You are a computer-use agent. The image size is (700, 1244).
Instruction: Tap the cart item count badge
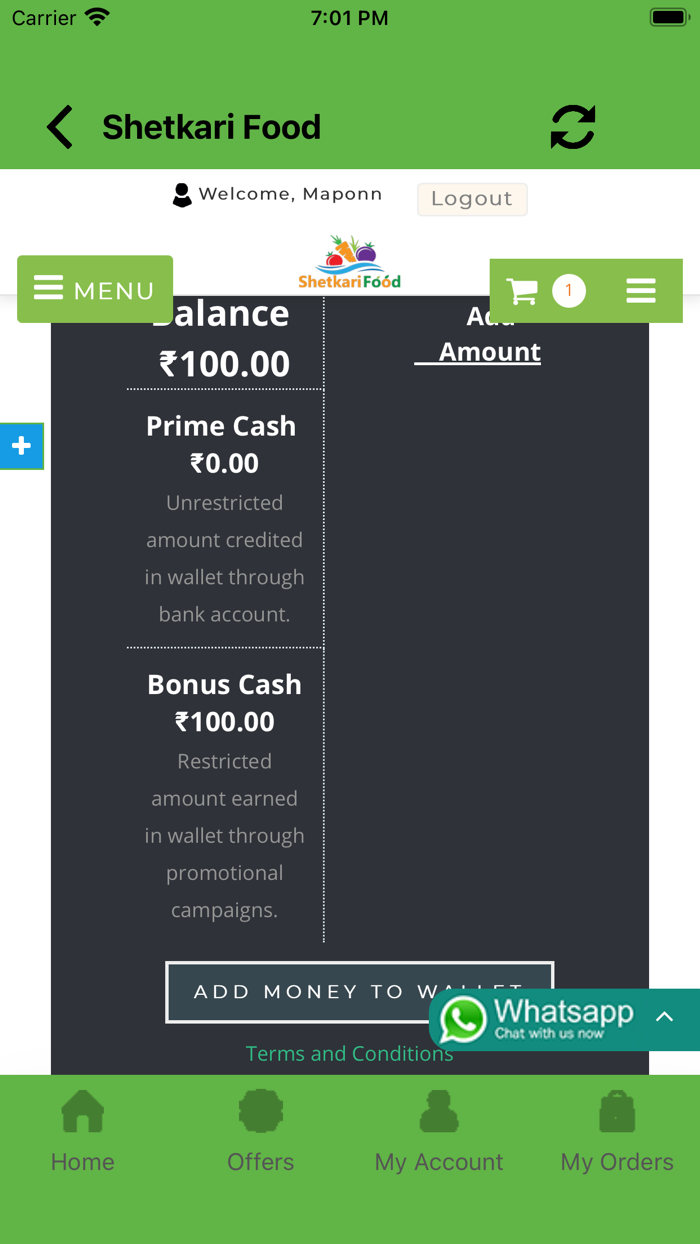pos(569,291)
